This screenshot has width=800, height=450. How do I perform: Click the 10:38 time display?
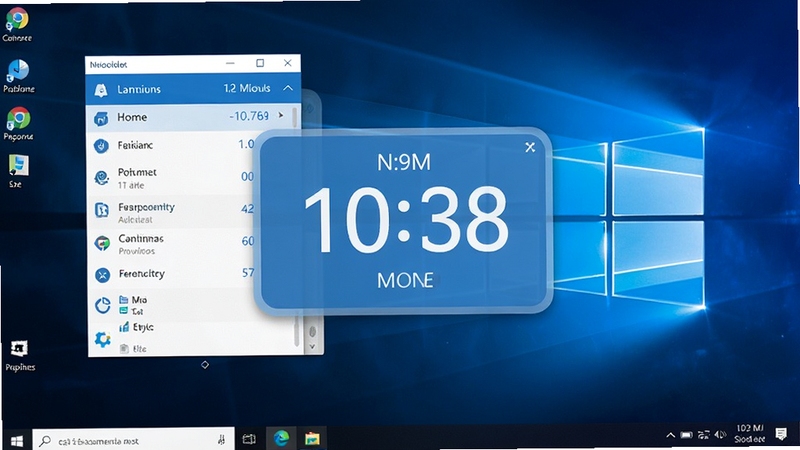(x=406, y=220)
